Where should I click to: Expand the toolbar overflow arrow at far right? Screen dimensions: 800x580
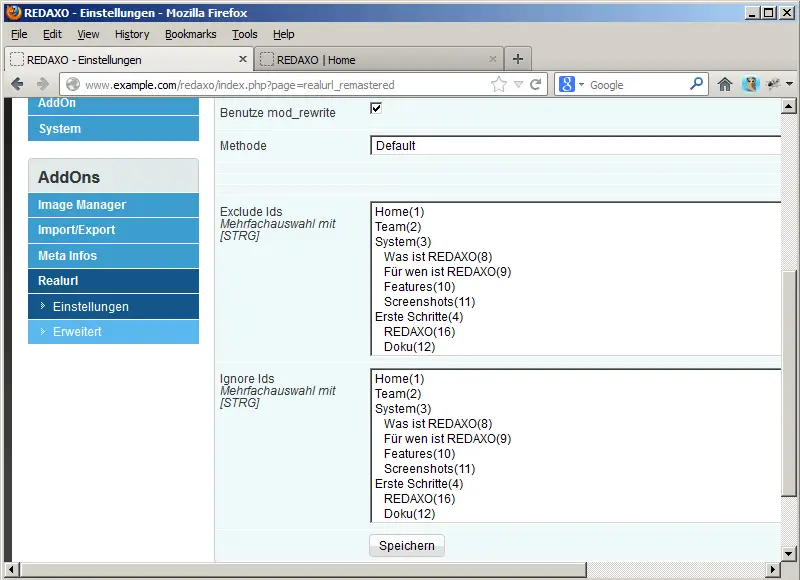(x=789, y=84)
